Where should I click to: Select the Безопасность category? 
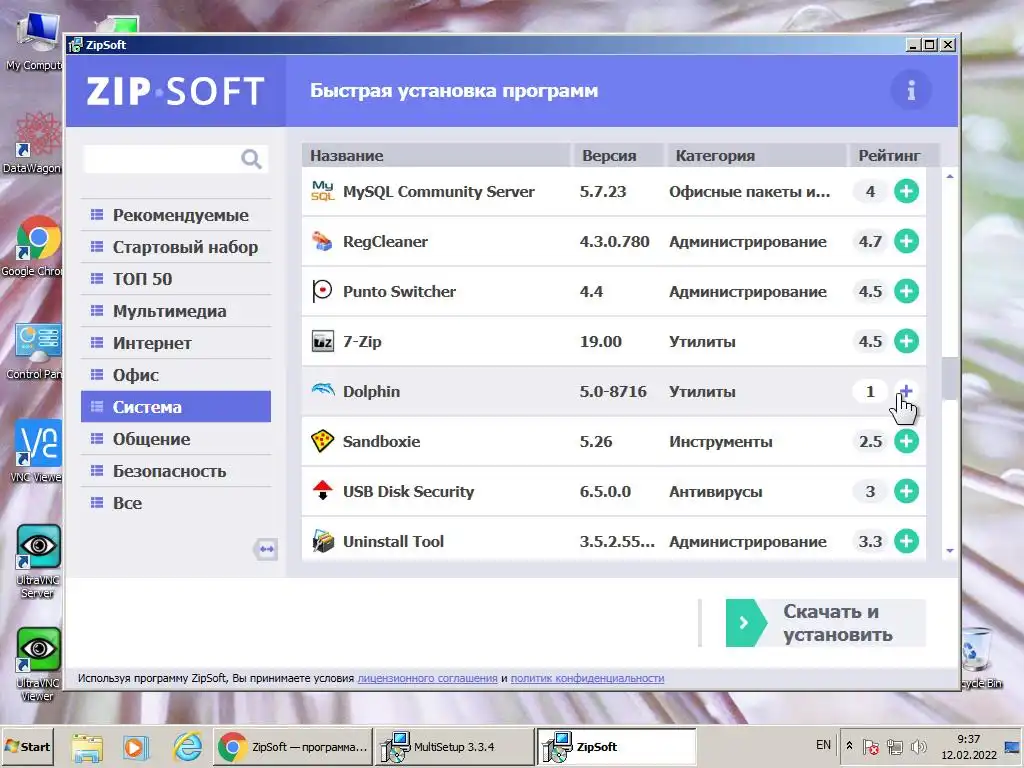click(x=176, y=471)
